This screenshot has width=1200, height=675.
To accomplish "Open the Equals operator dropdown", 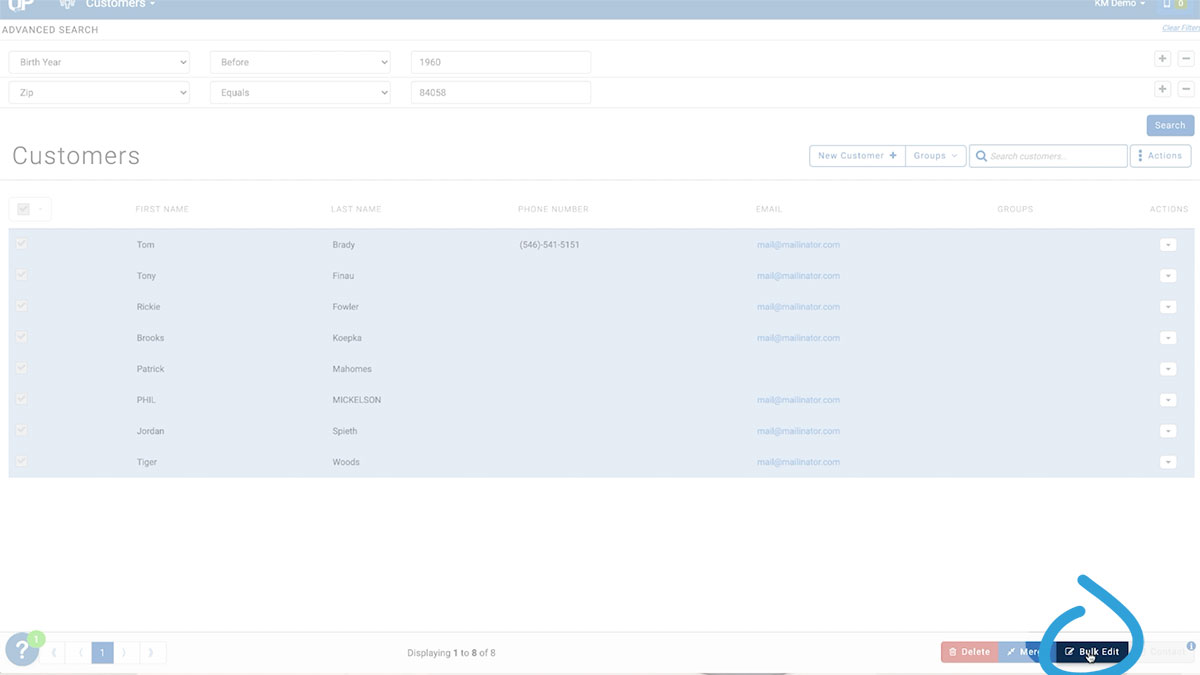I will (300, 92).
